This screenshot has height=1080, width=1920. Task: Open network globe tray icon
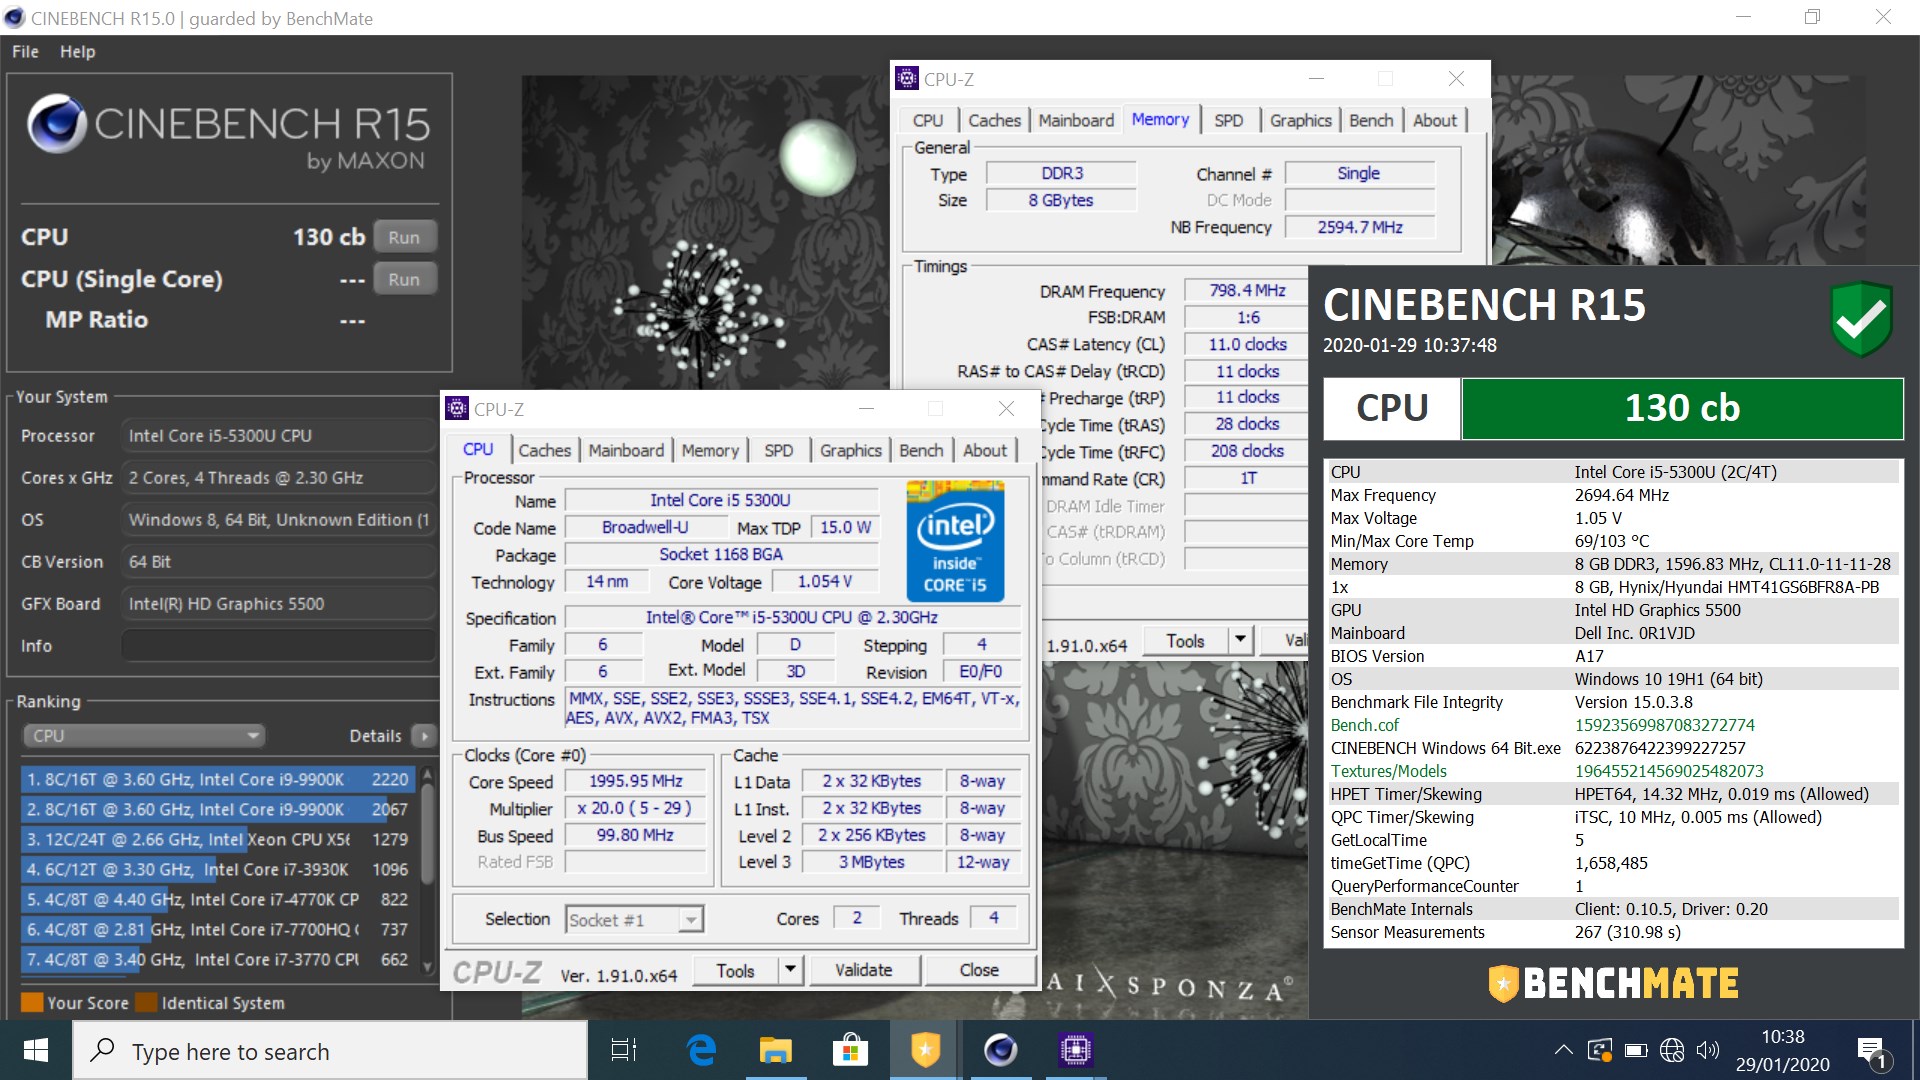(x=1672, y=1050)
